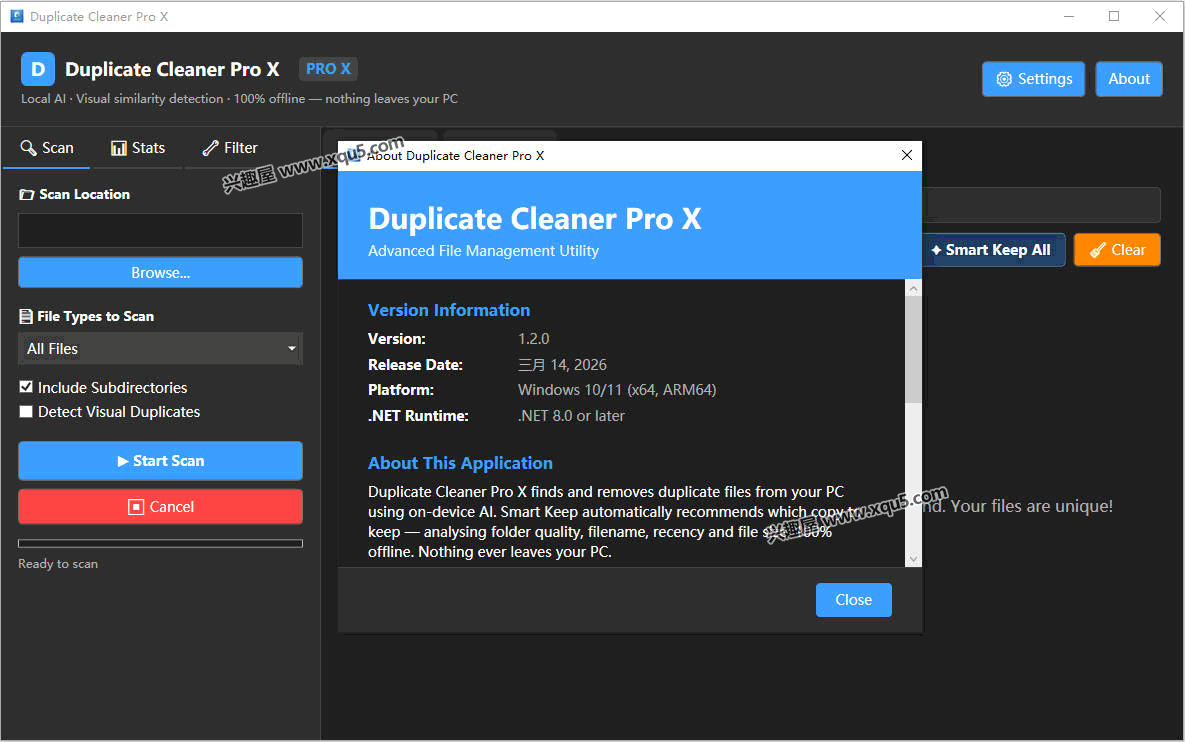This screenshot has width=1185, height=742.
Task: Open Settings via gear button
Action: tap(1033, 79)
